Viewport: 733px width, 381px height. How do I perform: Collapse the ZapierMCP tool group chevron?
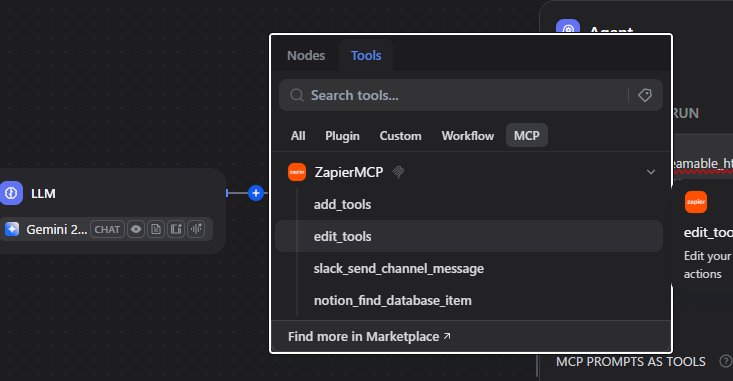[x=651, y=172]
